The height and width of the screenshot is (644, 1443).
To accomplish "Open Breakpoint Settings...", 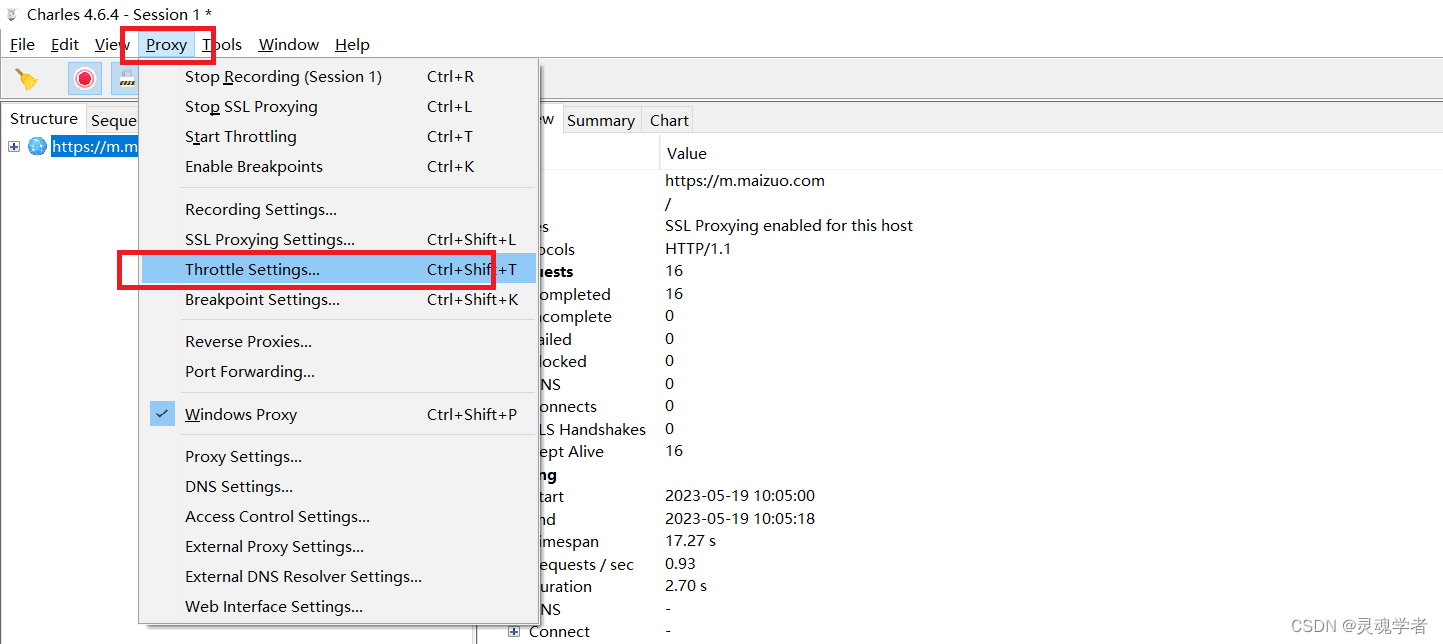I will pos(338,300).
